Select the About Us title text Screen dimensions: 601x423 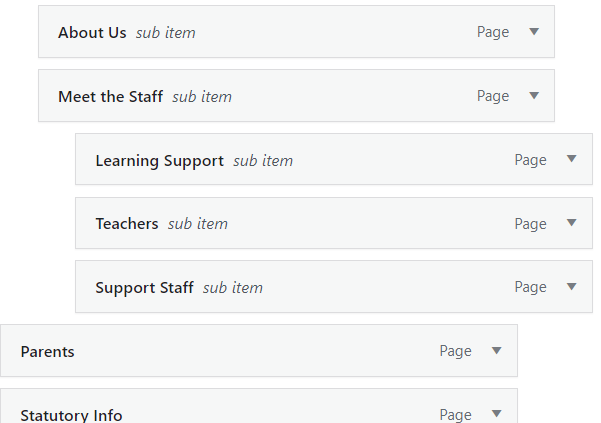(92, 33)
